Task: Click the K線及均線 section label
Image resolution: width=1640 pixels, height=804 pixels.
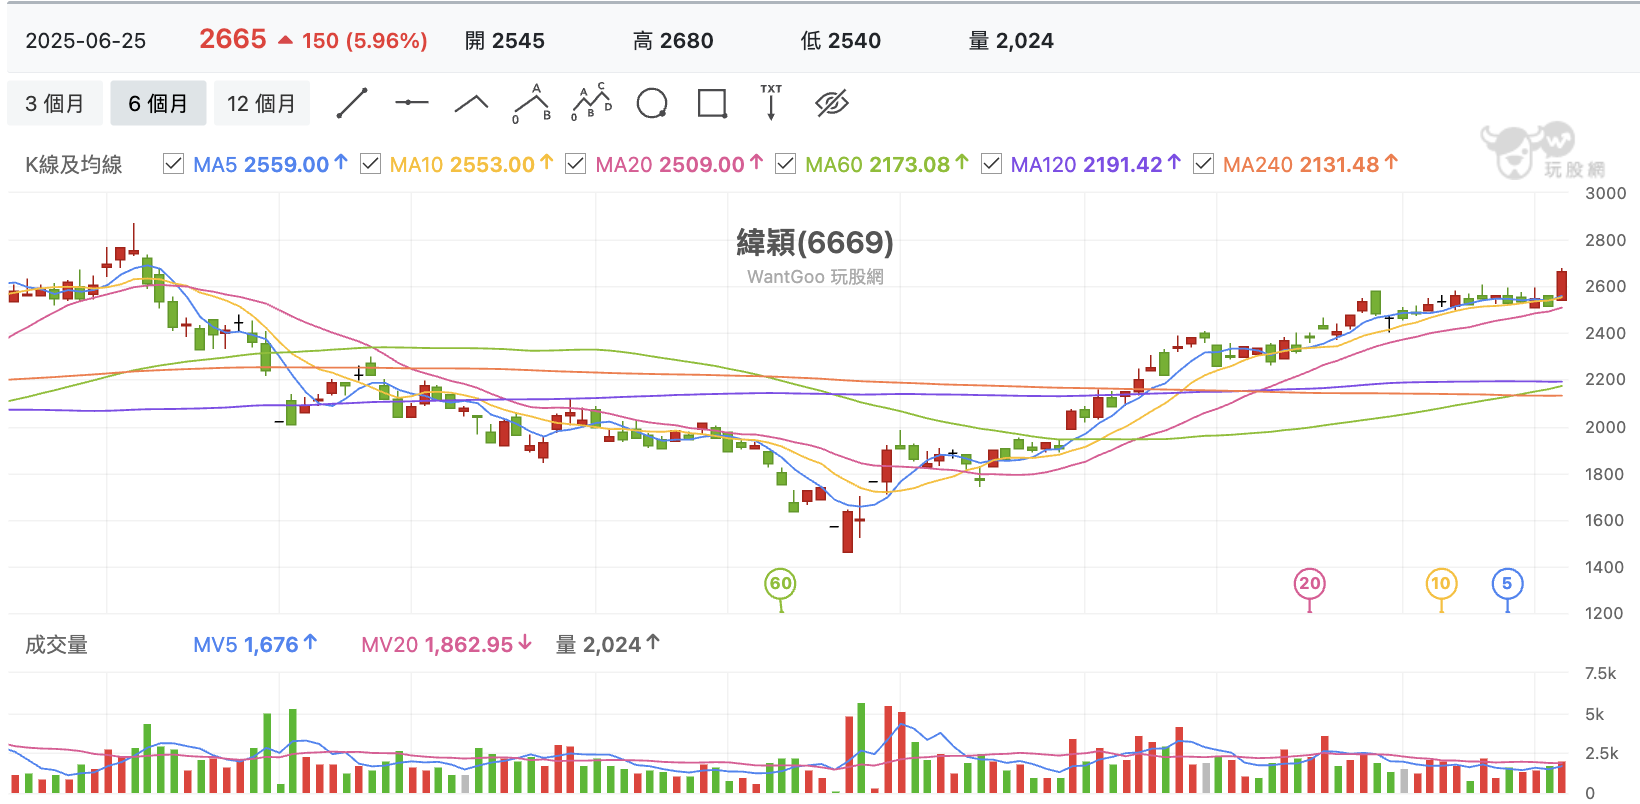Action: (74, 165)
